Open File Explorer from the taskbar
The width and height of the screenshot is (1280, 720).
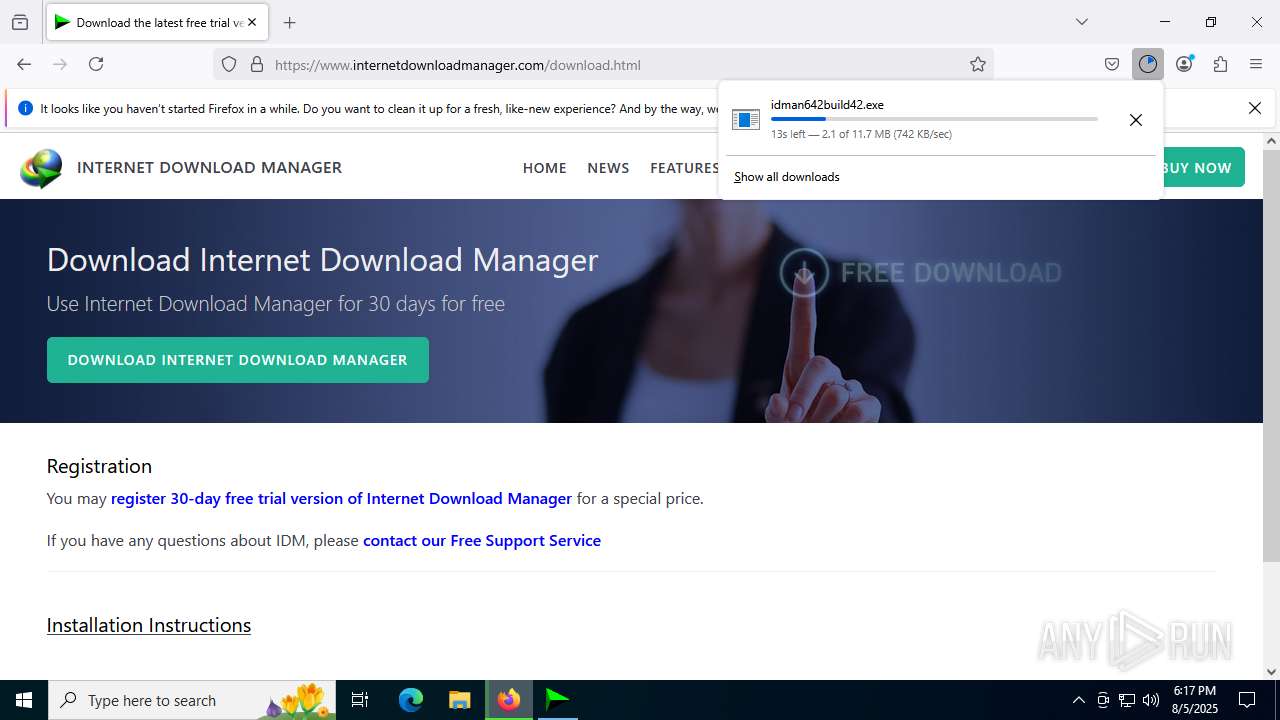coord(459,700)
